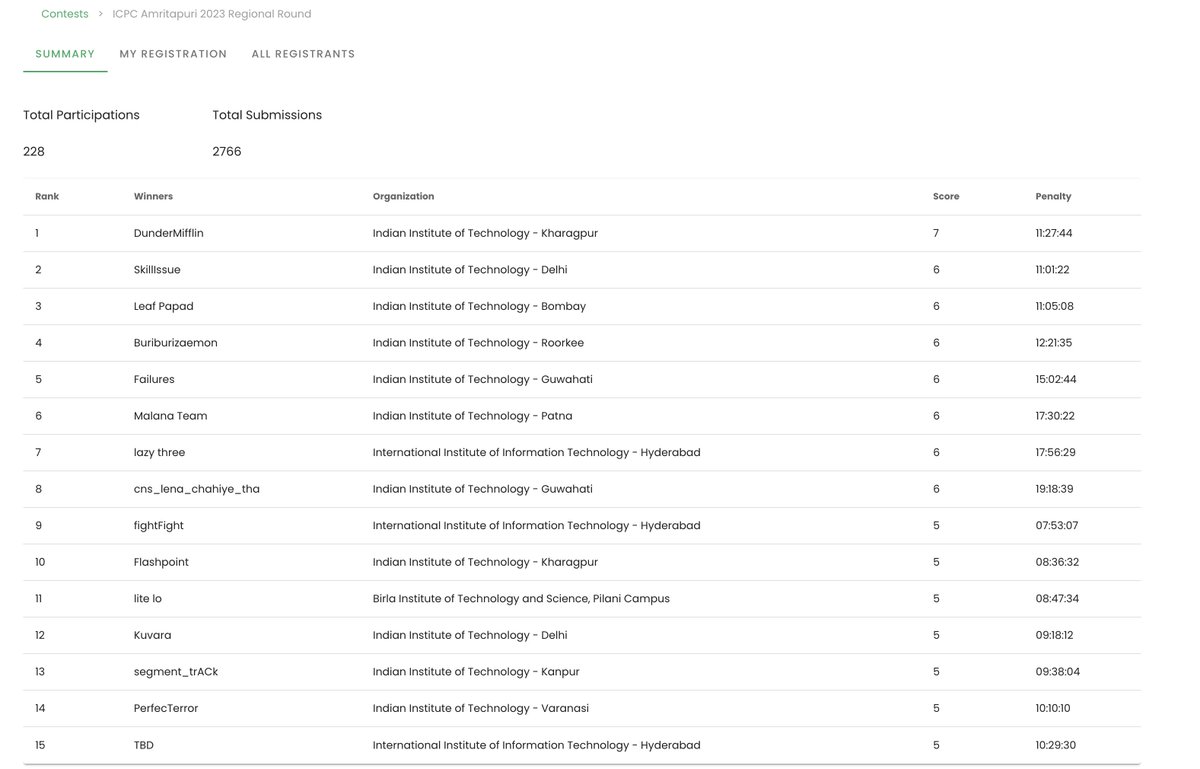This screenshot has width=1200, height=769.
Task: Click the 228 participations value
Action: click(34, 152)
